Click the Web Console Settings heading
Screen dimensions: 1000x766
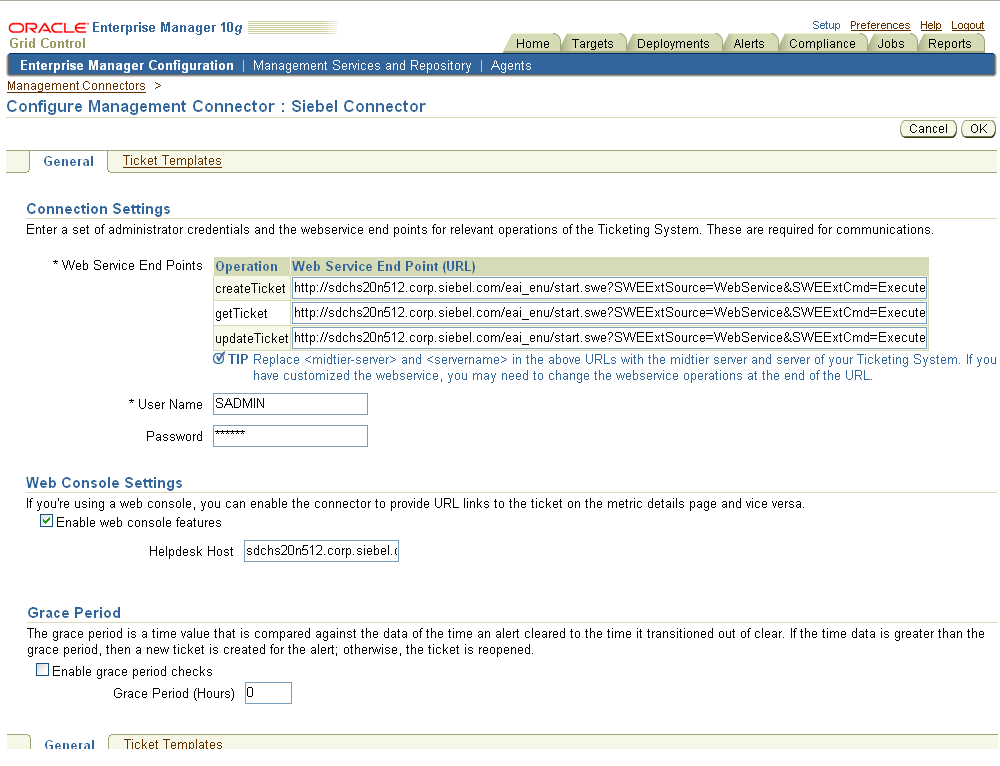pos(104,483)
